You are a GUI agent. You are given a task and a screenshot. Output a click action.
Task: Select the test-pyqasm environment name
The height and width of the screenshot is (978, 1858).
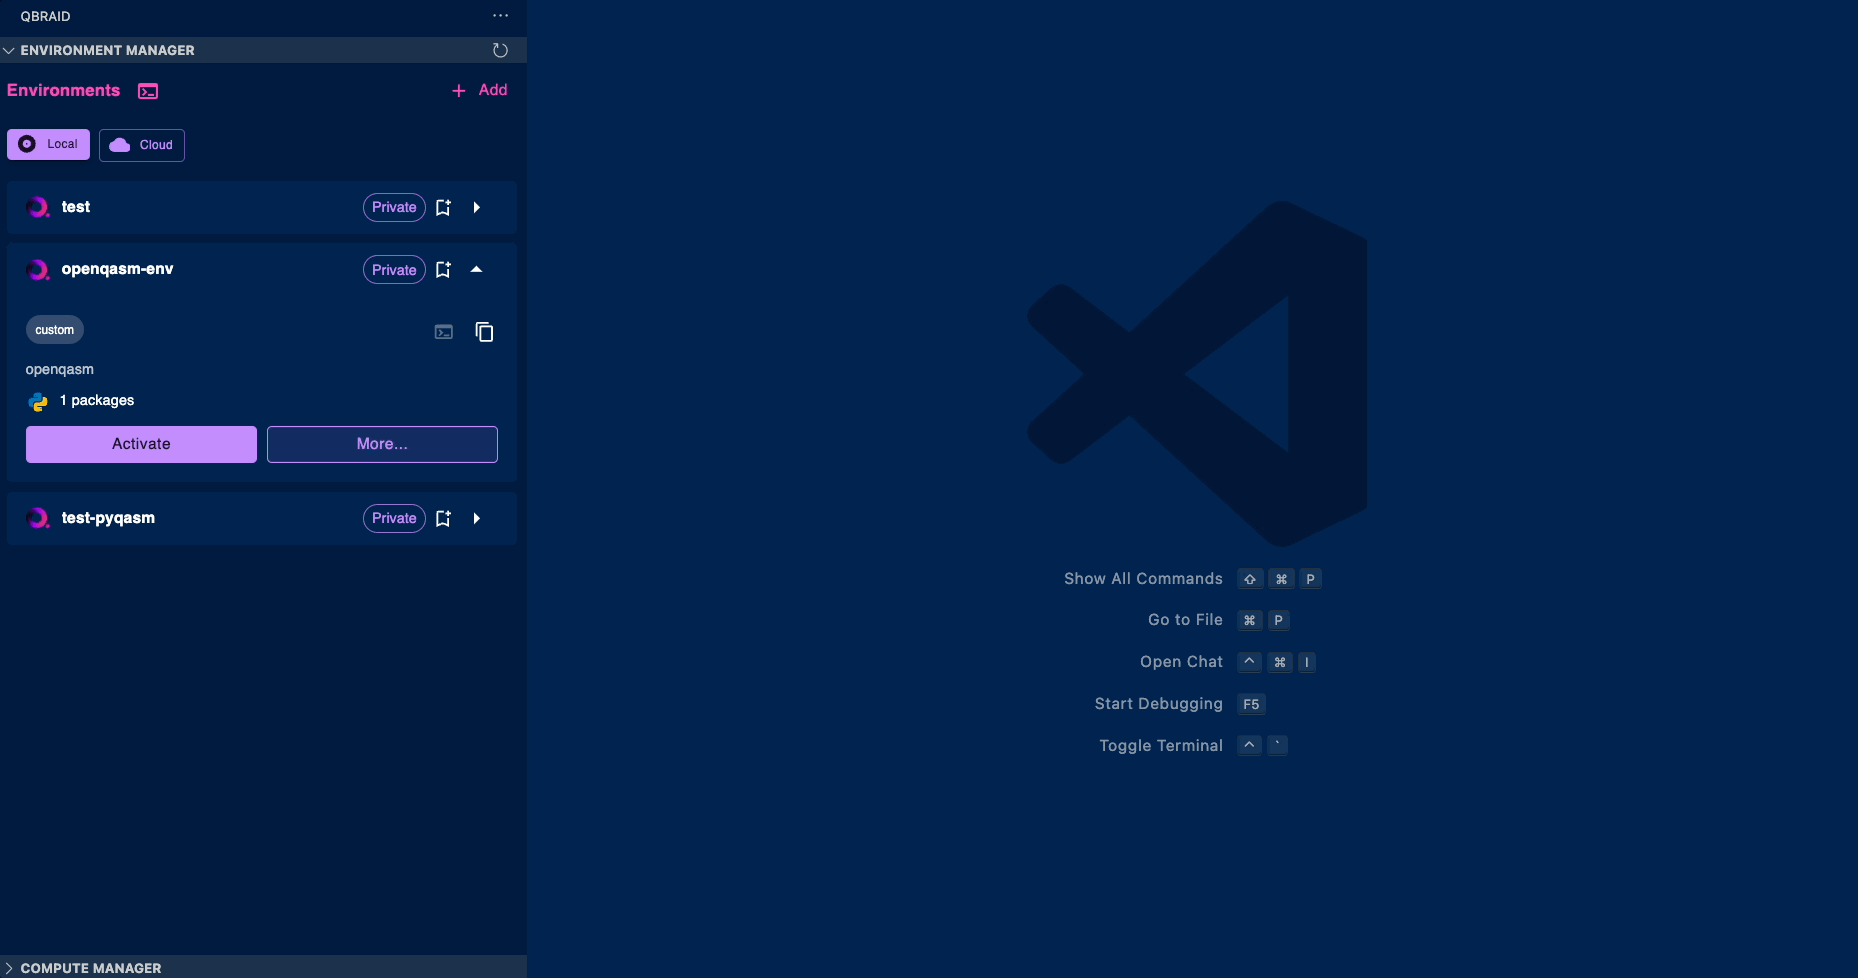tap(108, 518)
